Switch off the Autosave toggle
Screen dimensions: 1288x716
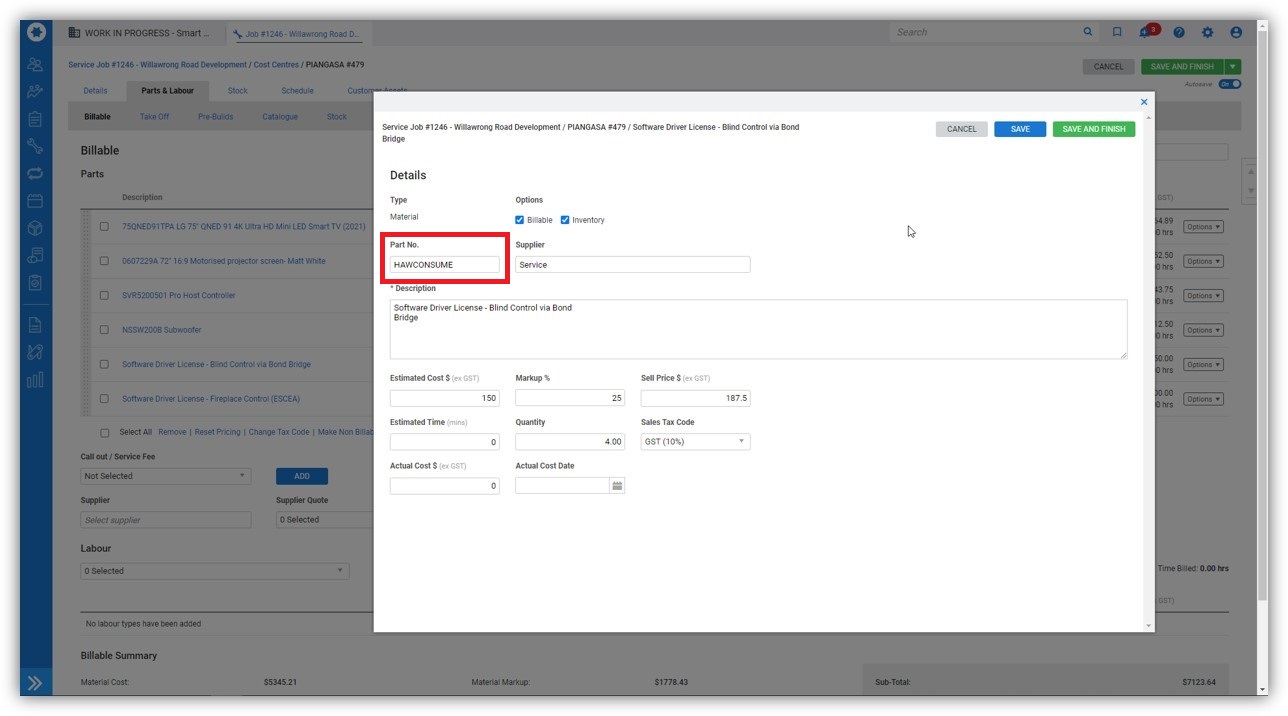click(1230, 84)
